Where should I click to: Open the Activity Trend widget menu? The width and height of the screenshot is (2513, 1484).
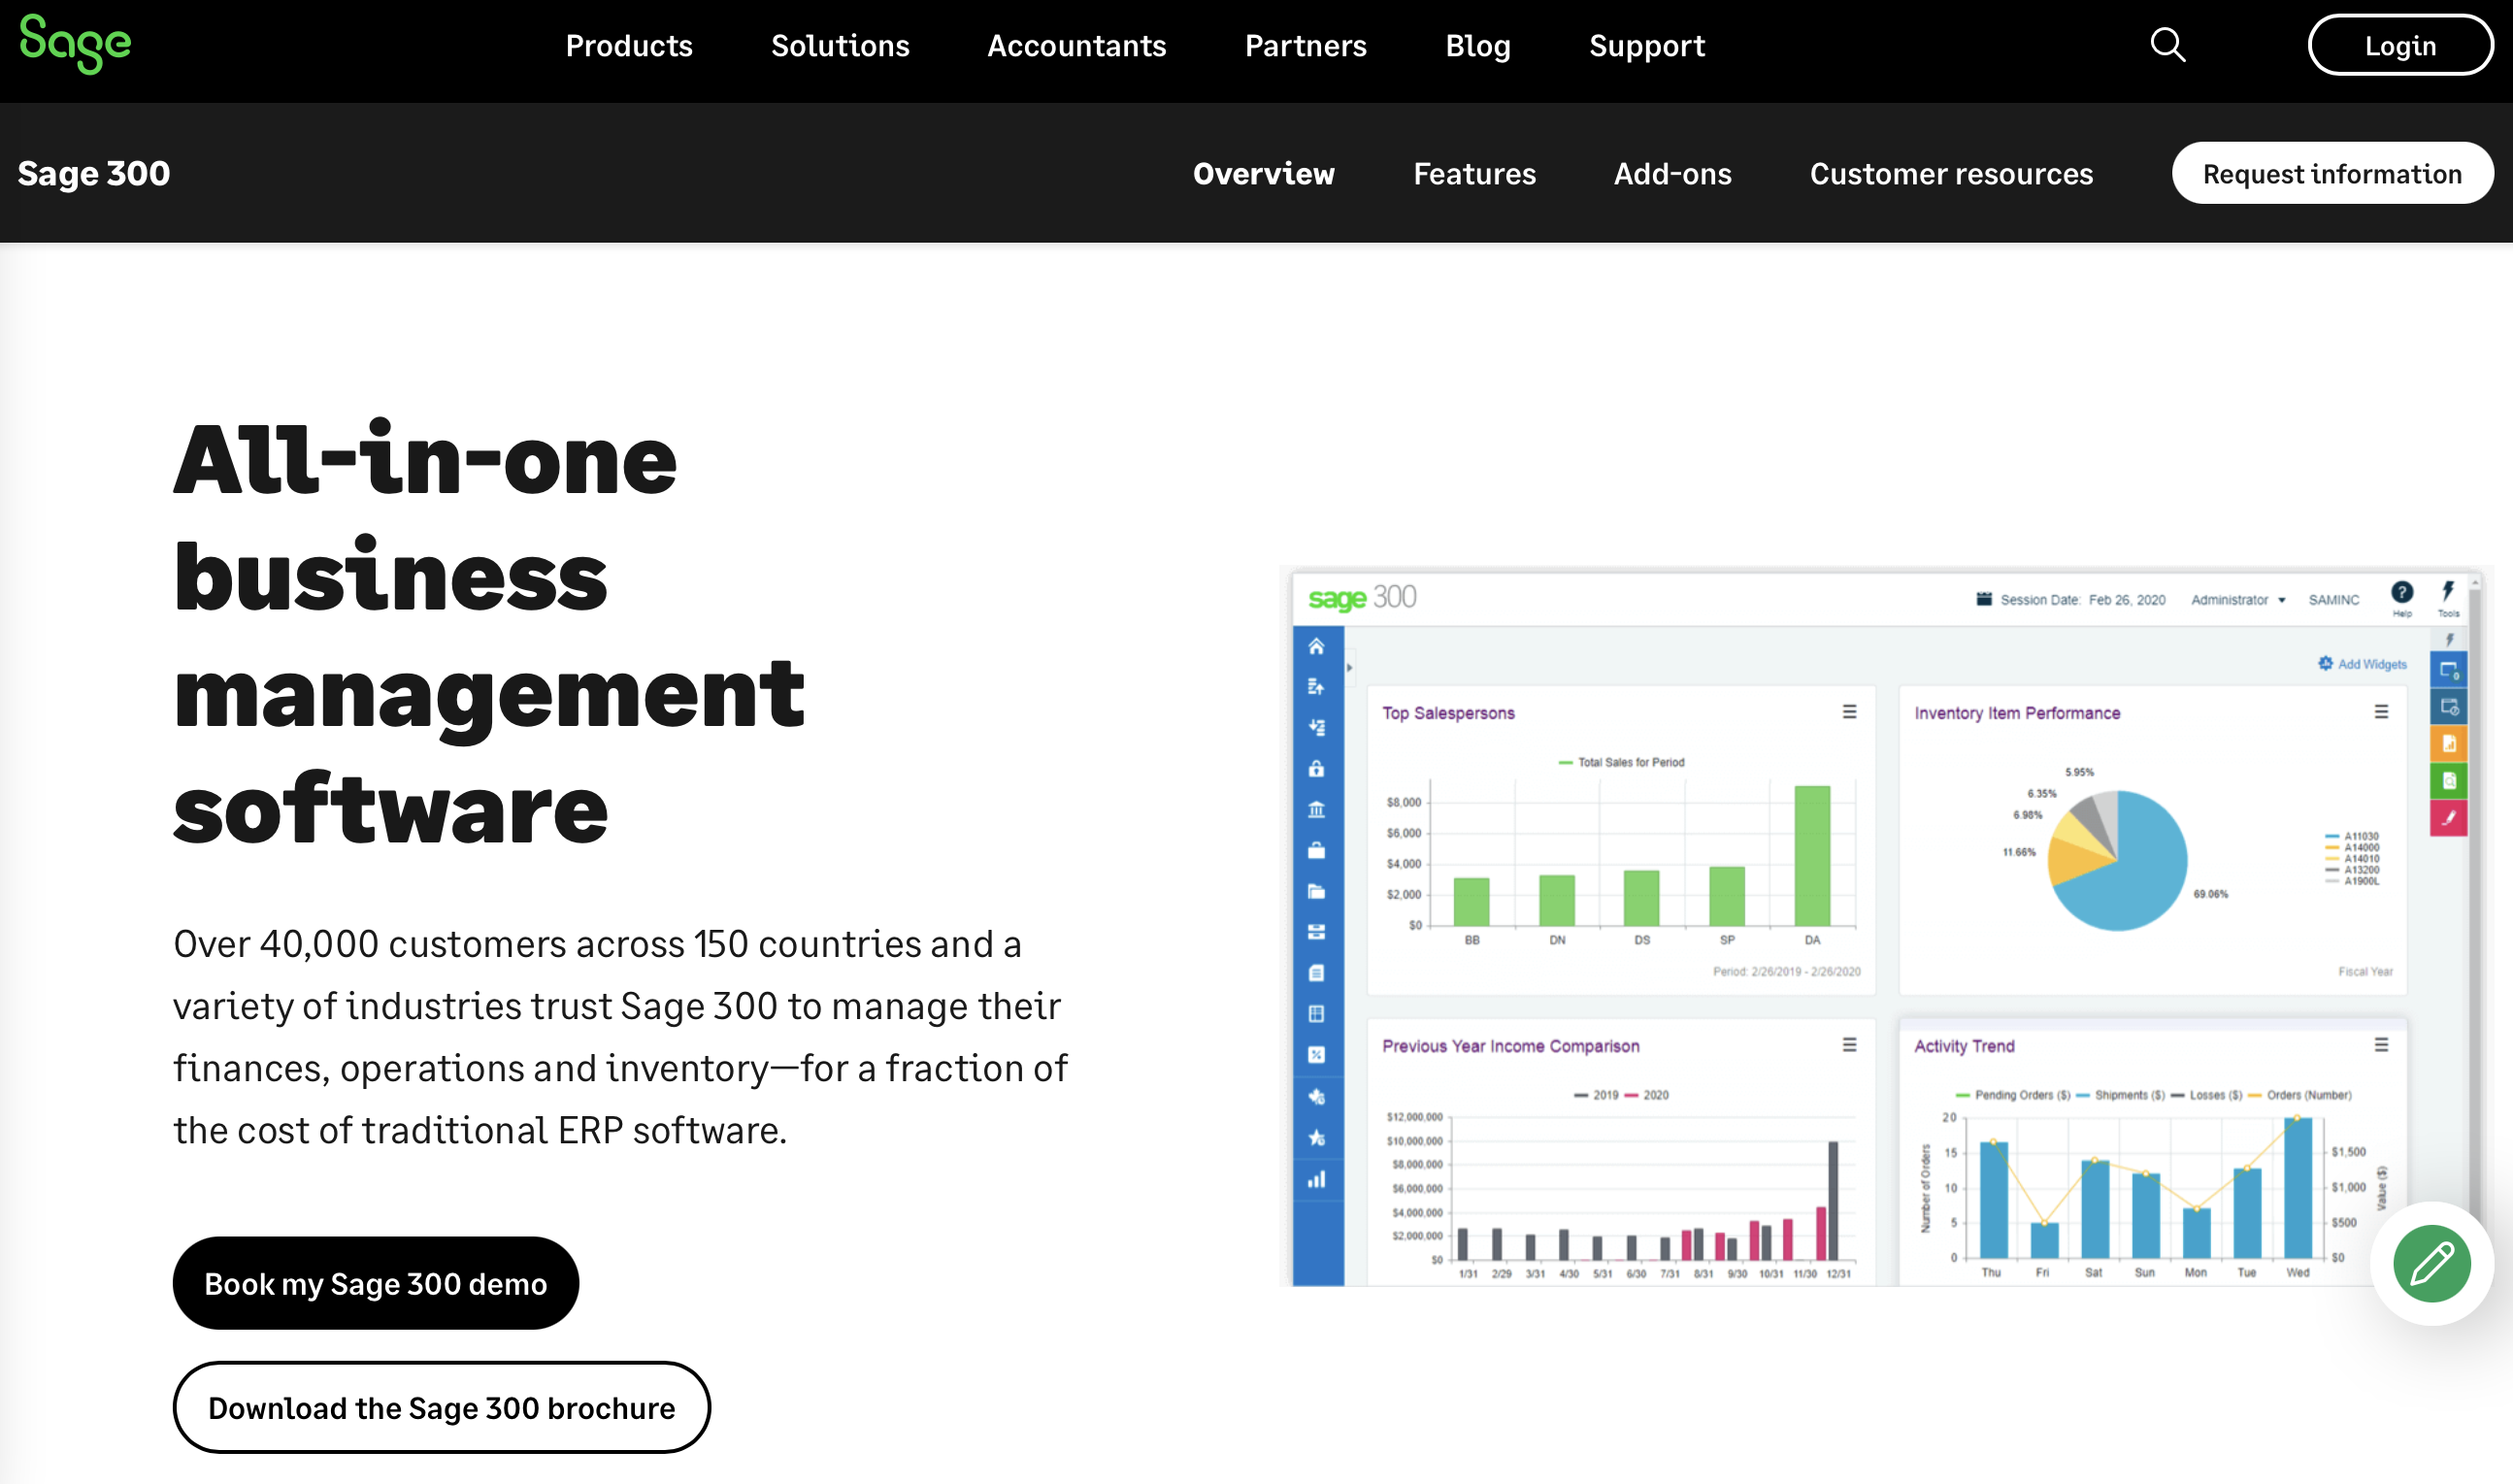tap(2381, 1045)
